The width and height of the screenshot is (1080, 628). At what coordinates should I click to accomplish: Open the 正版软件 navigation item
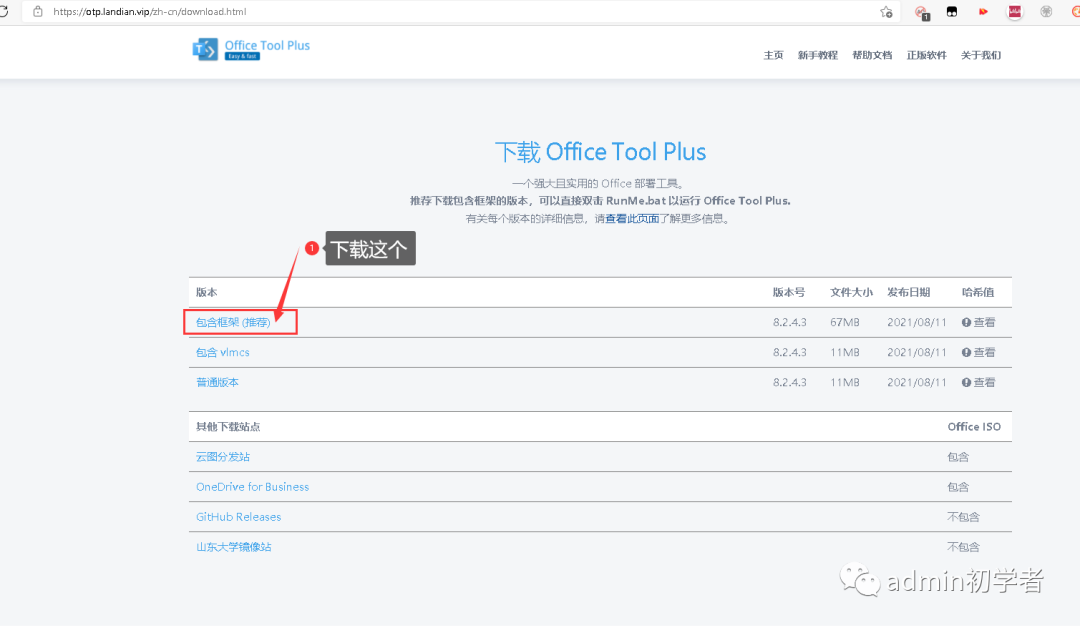point(926,55)
